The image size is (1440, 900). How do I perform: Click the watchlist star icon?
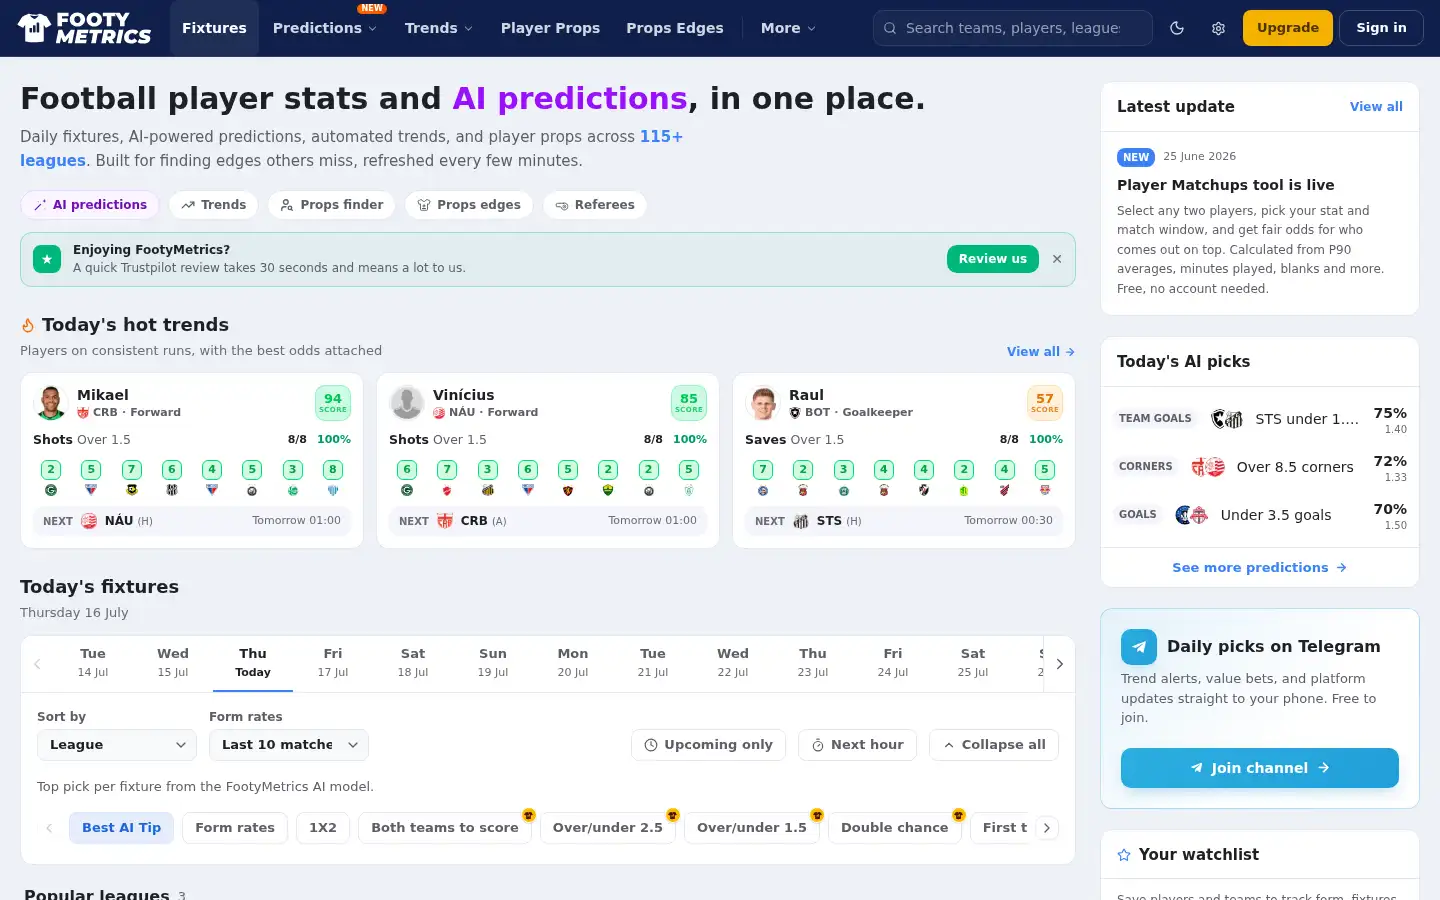coord(1124,855)
